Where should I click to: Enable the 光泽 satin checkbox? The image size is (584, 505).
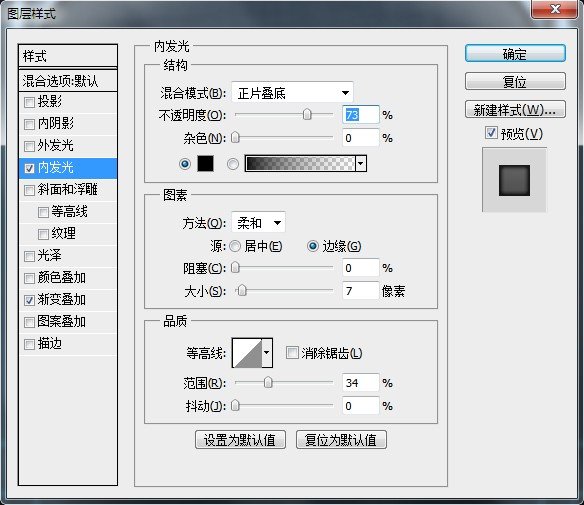(x=29, y=256)
